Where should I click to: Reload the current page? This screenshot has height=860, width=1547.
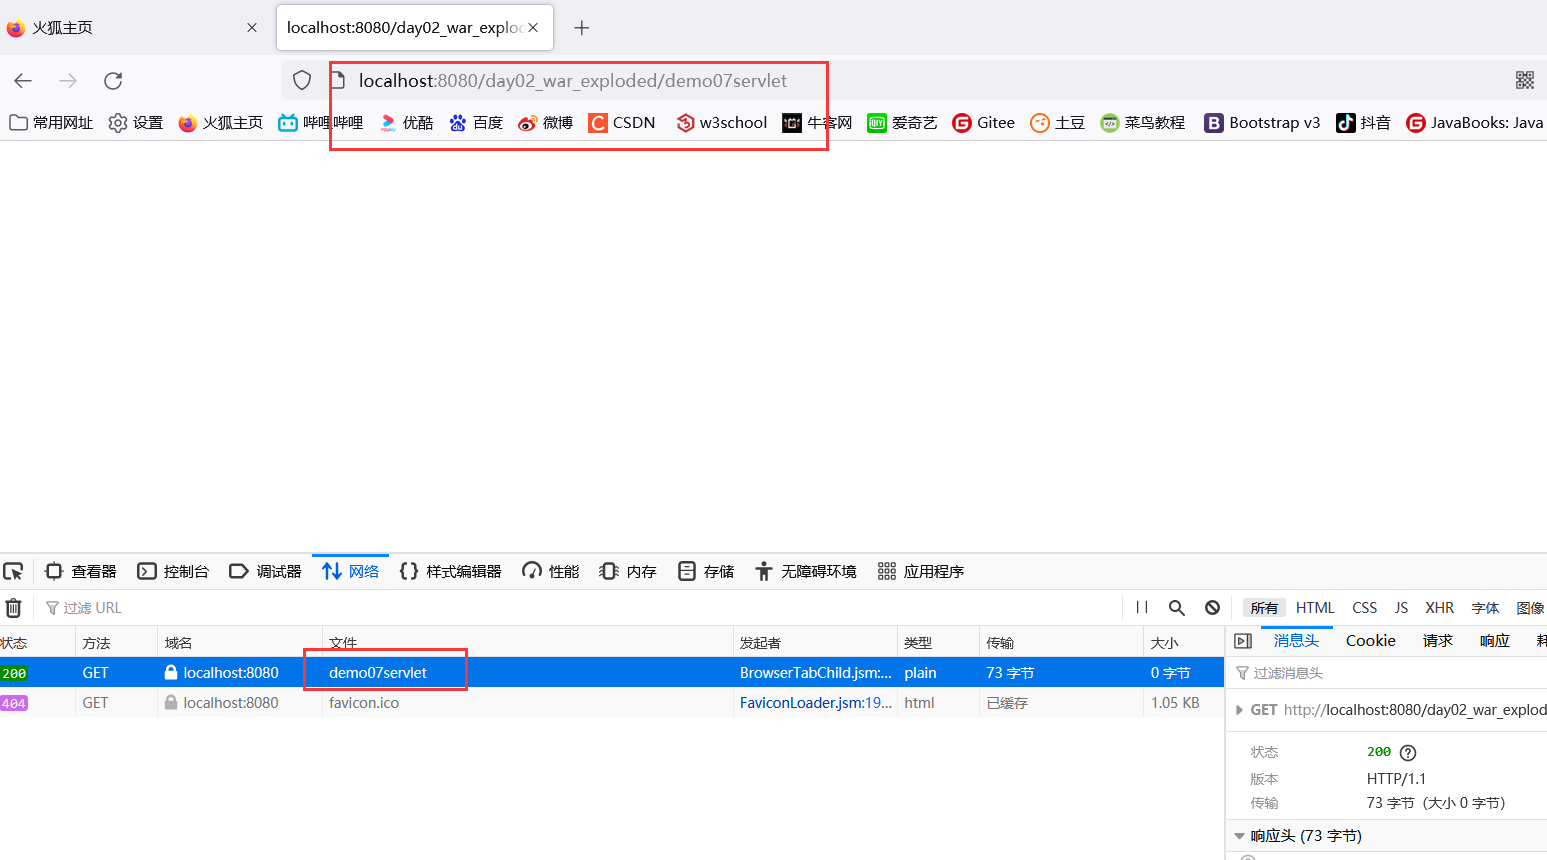(112, 80)
